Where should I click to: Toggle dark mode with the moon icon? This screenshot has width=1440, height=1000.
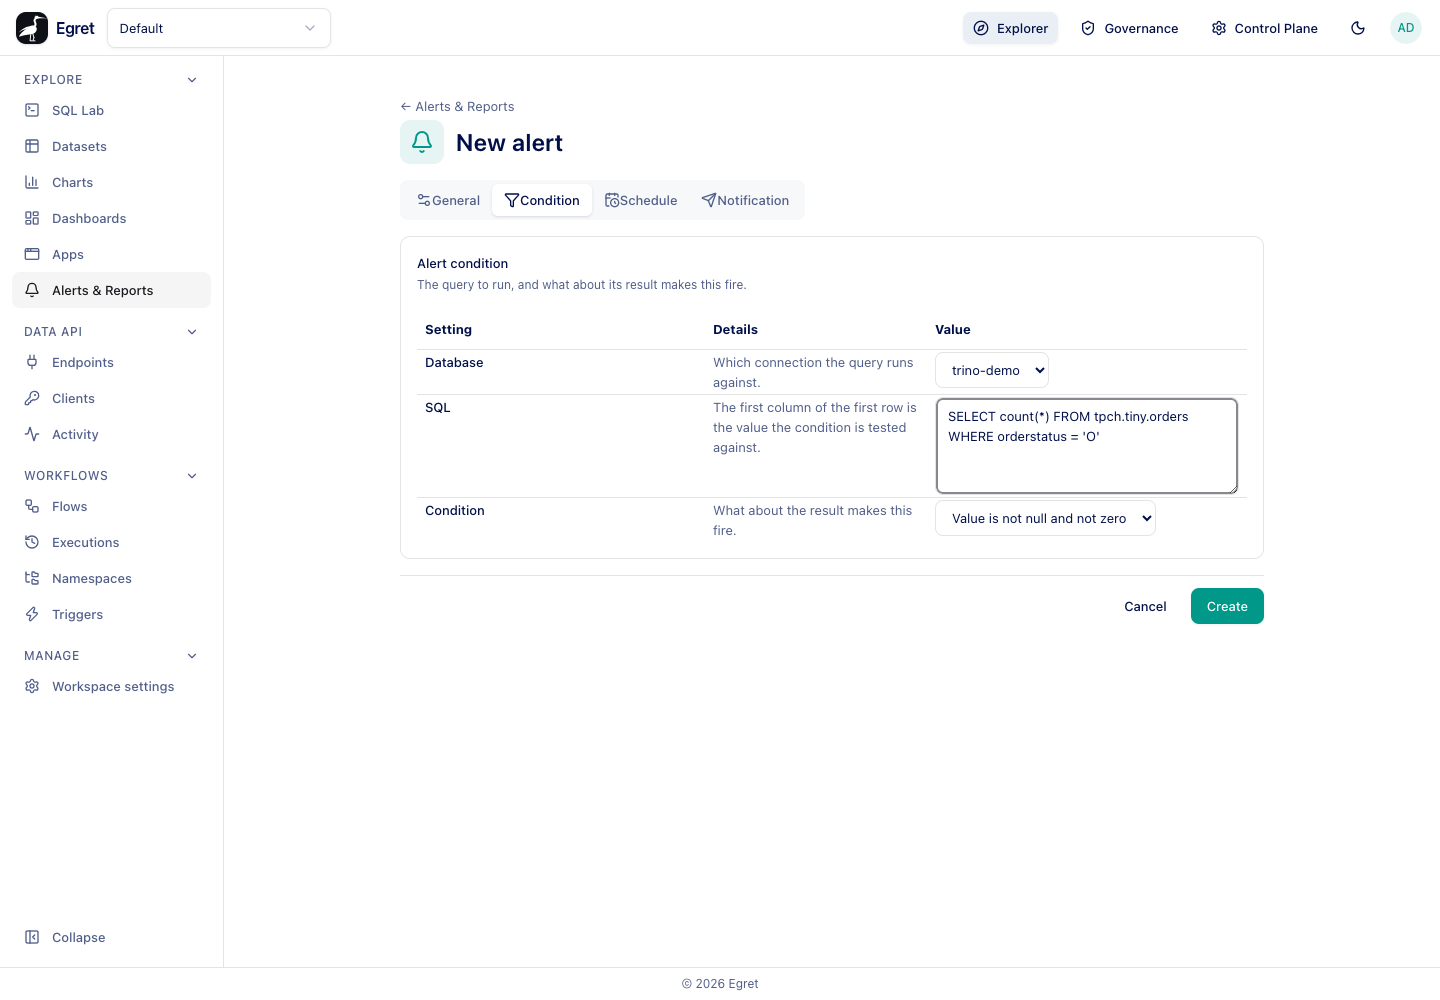(x=1358, y=28)
